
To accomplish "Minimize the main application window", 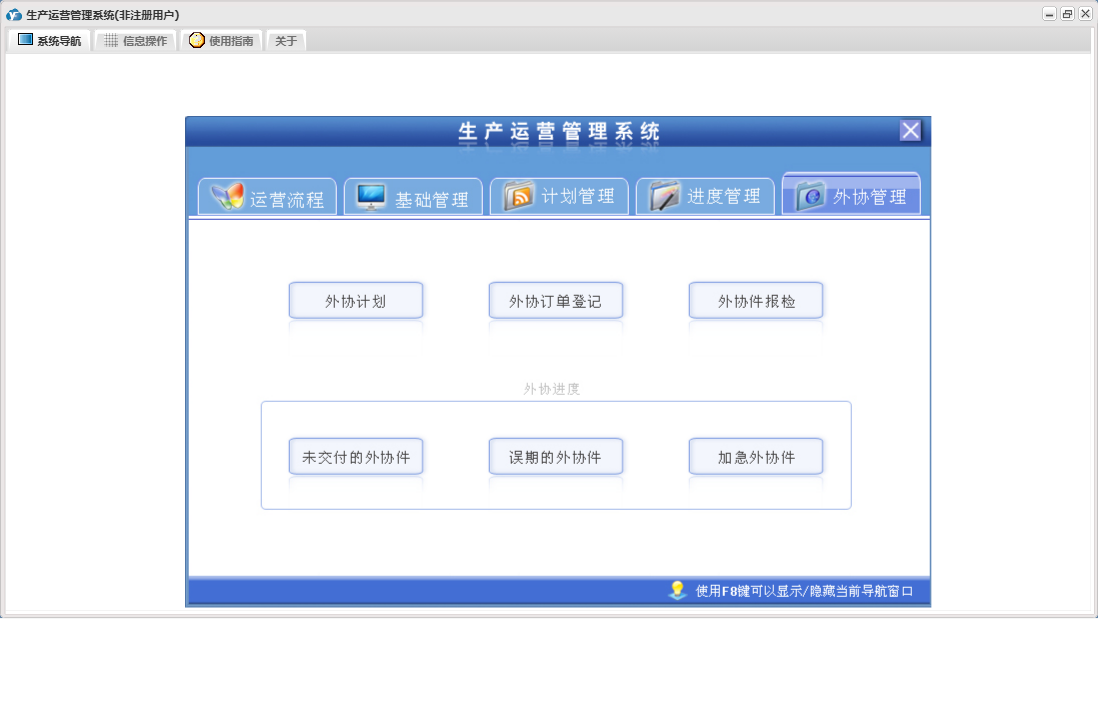I will (x=1049, y=14).
